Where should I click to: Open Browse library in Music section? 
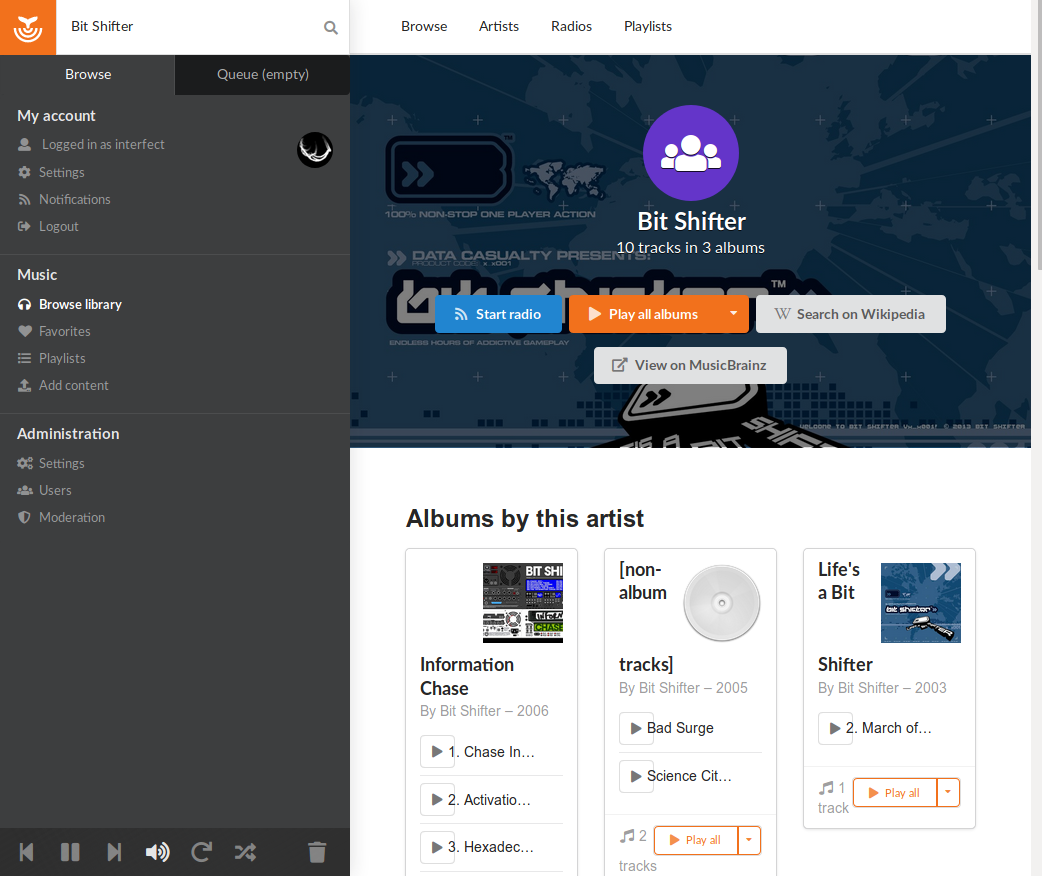(x=80, y=304)
